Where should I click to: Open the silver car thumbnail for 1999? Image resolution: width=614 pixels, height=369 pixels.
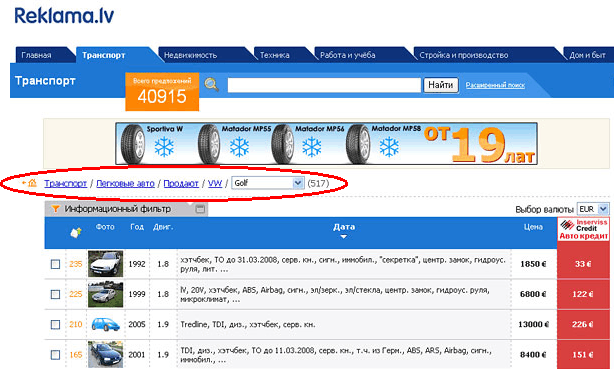105,294
